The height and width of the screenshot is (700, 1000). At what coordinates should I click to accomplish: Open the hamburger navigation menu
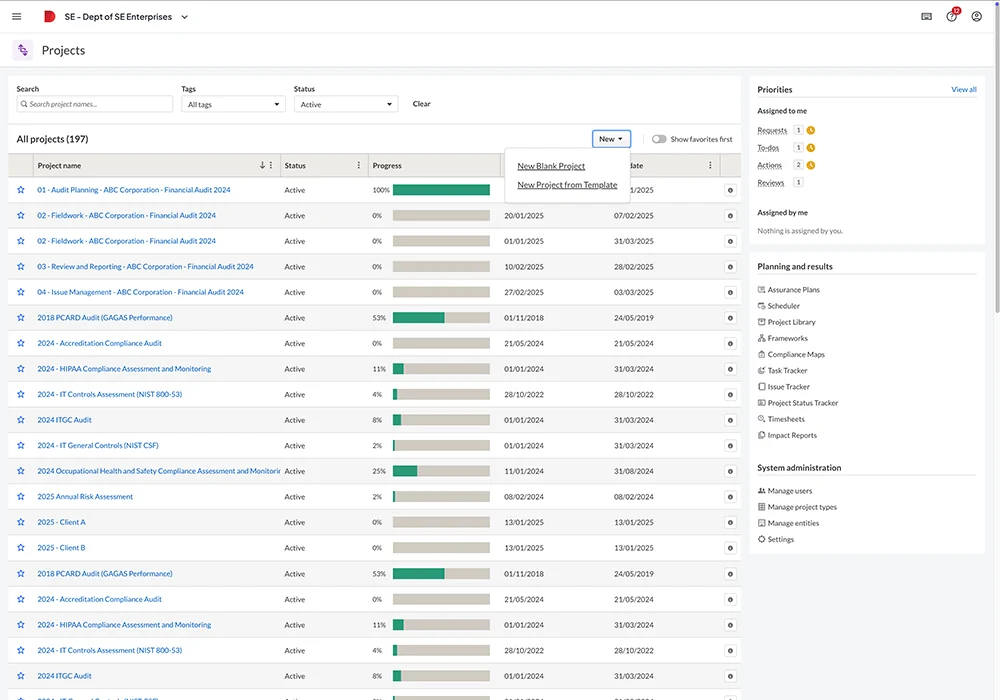(x=16, y=16)
